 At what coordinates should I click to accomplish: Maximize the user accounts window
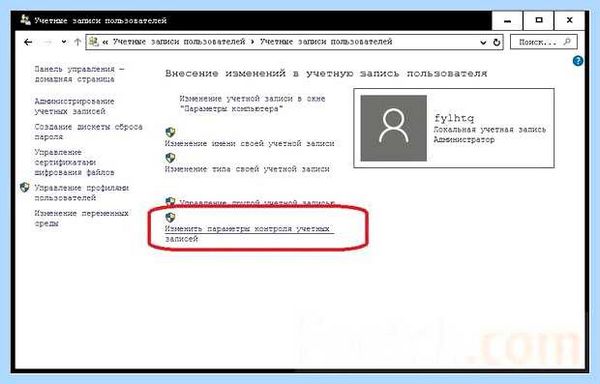[538, 20]
